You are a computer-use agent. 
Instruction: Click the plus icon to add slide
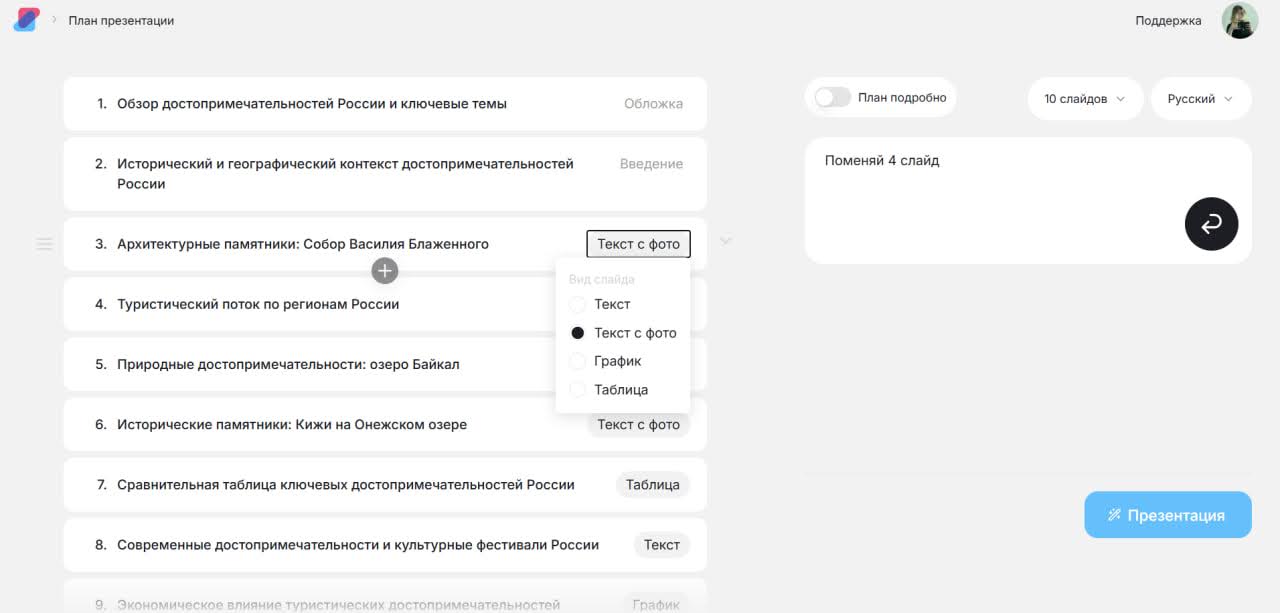pyautogui.click(x=385, y=270)
